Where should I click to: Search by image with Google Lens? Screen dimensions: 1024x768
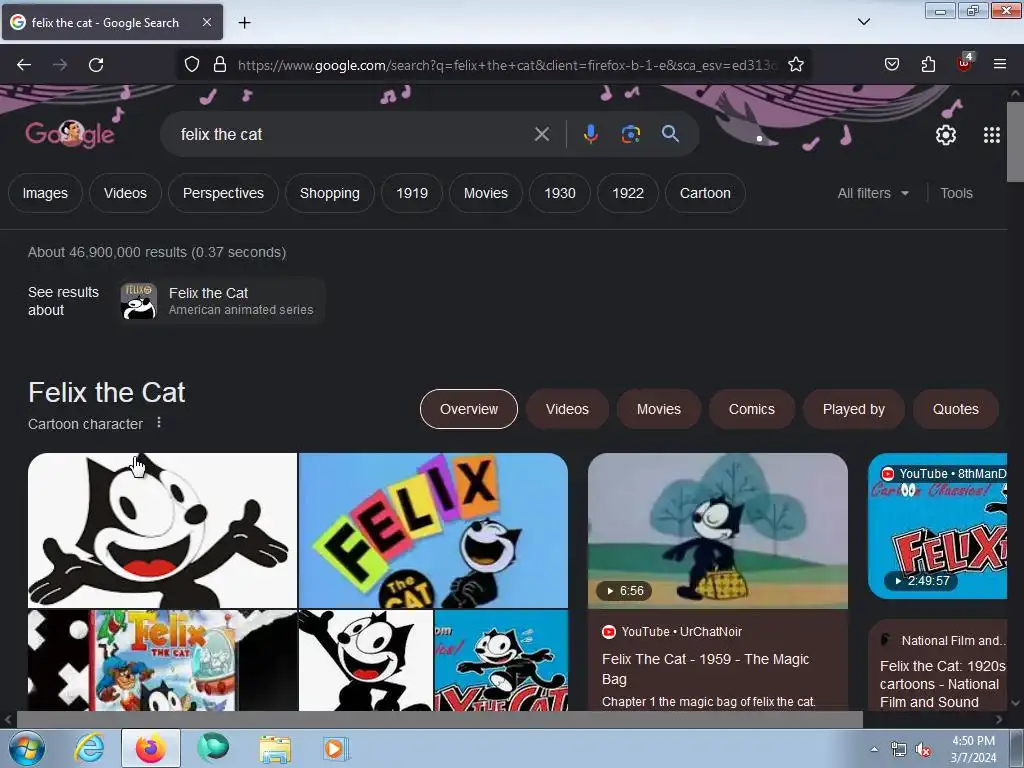pos(630,134)
